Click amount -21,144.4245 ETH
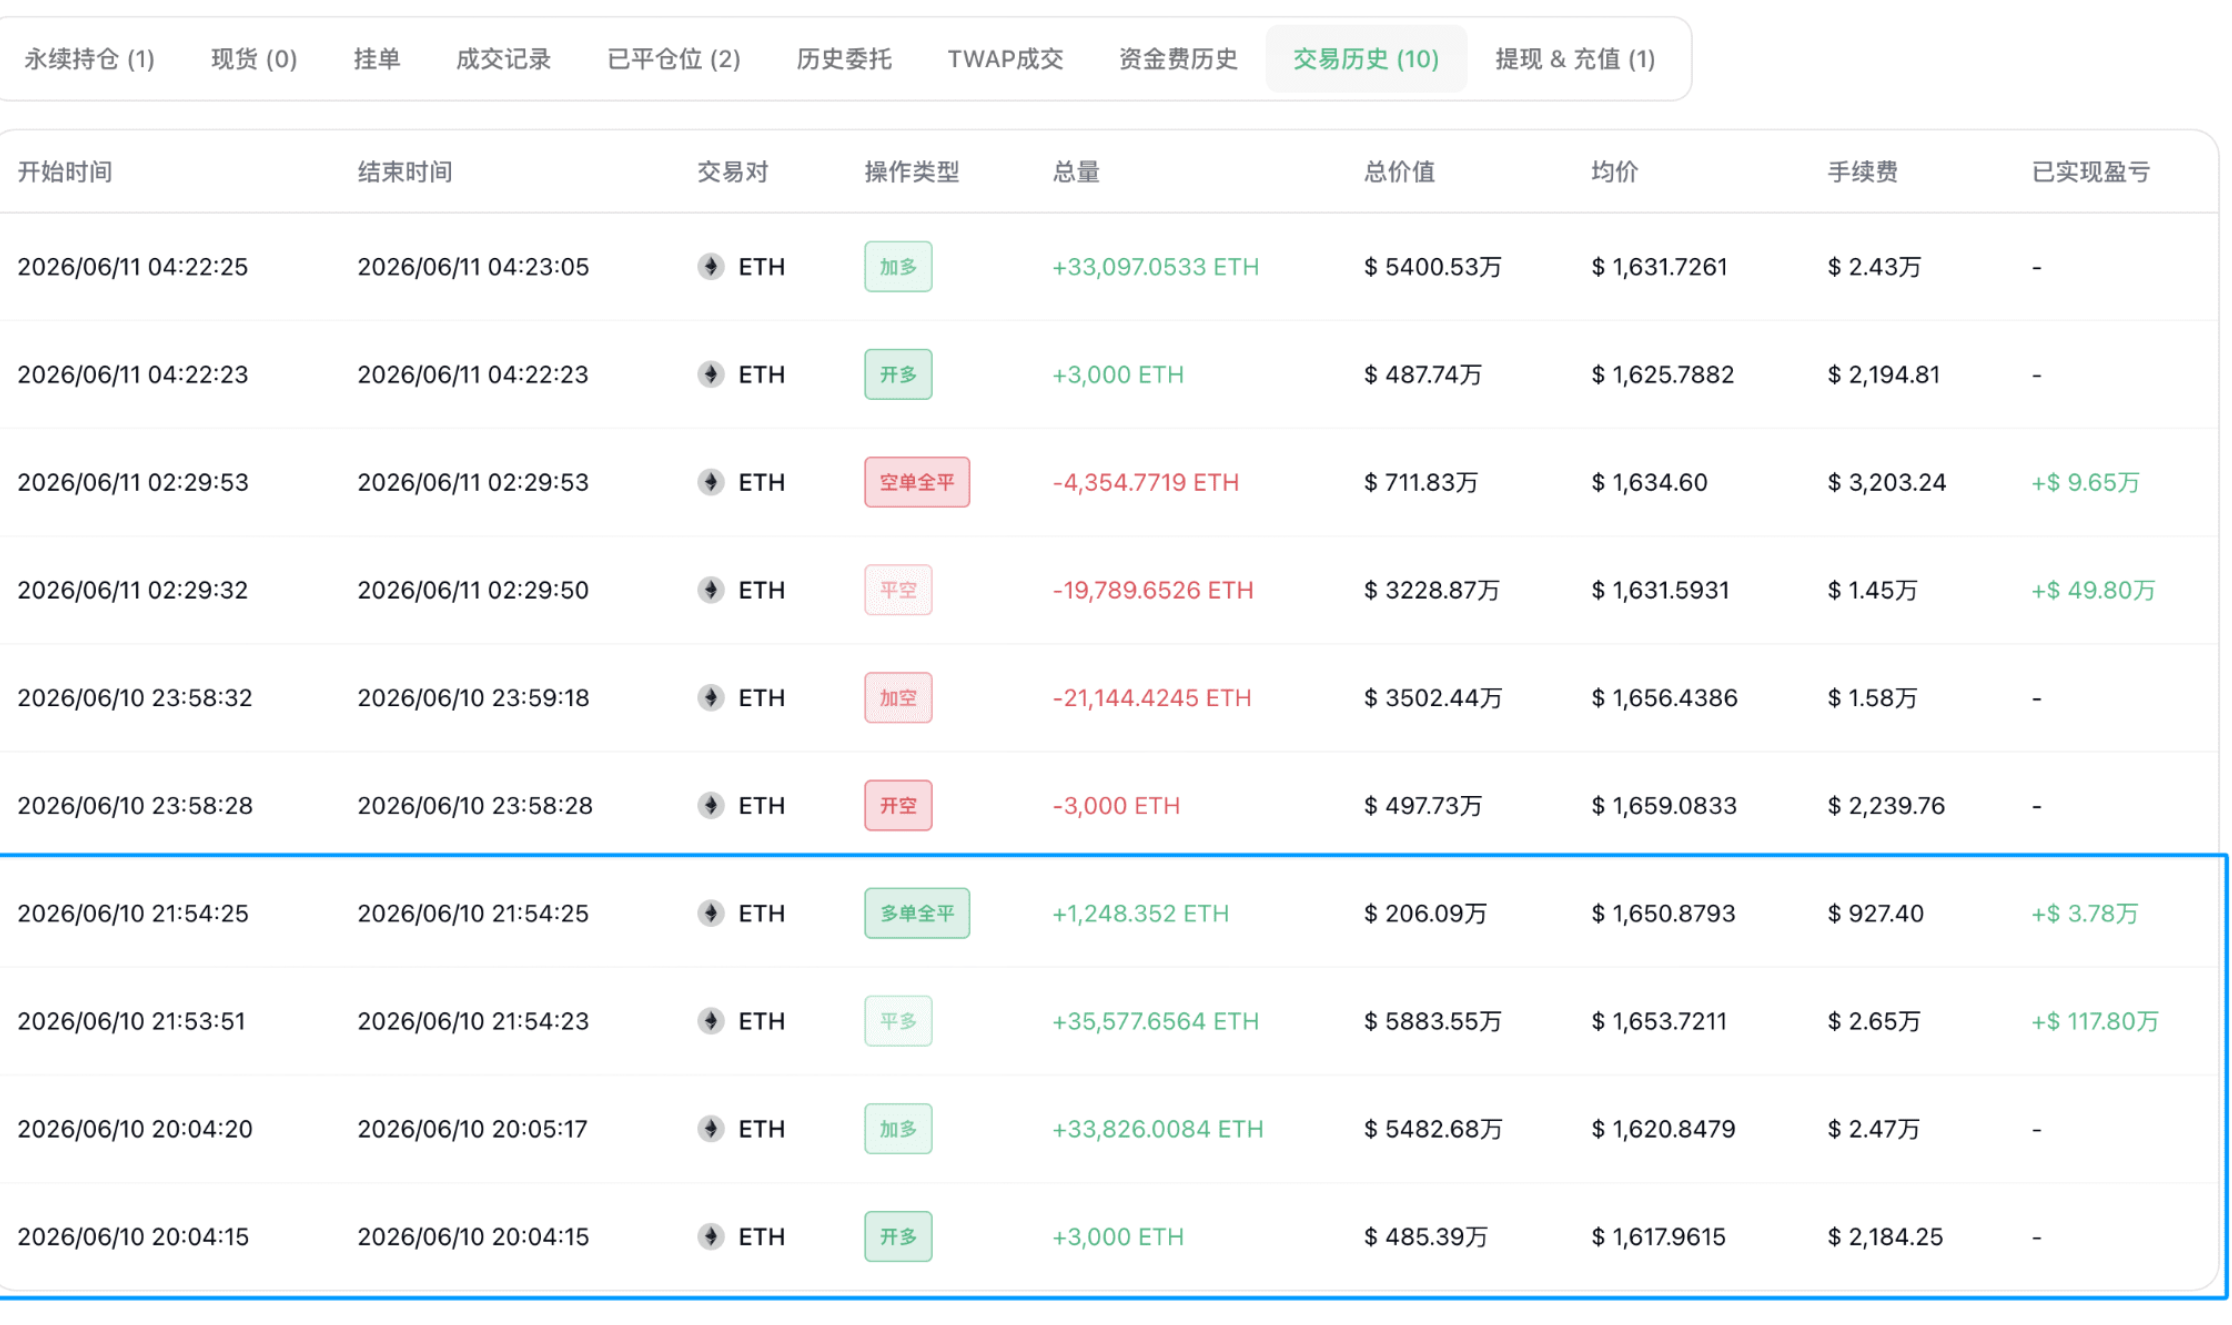This screenshot has width=2232, height=1325. pyautogui.click(x=1151, y=698)
